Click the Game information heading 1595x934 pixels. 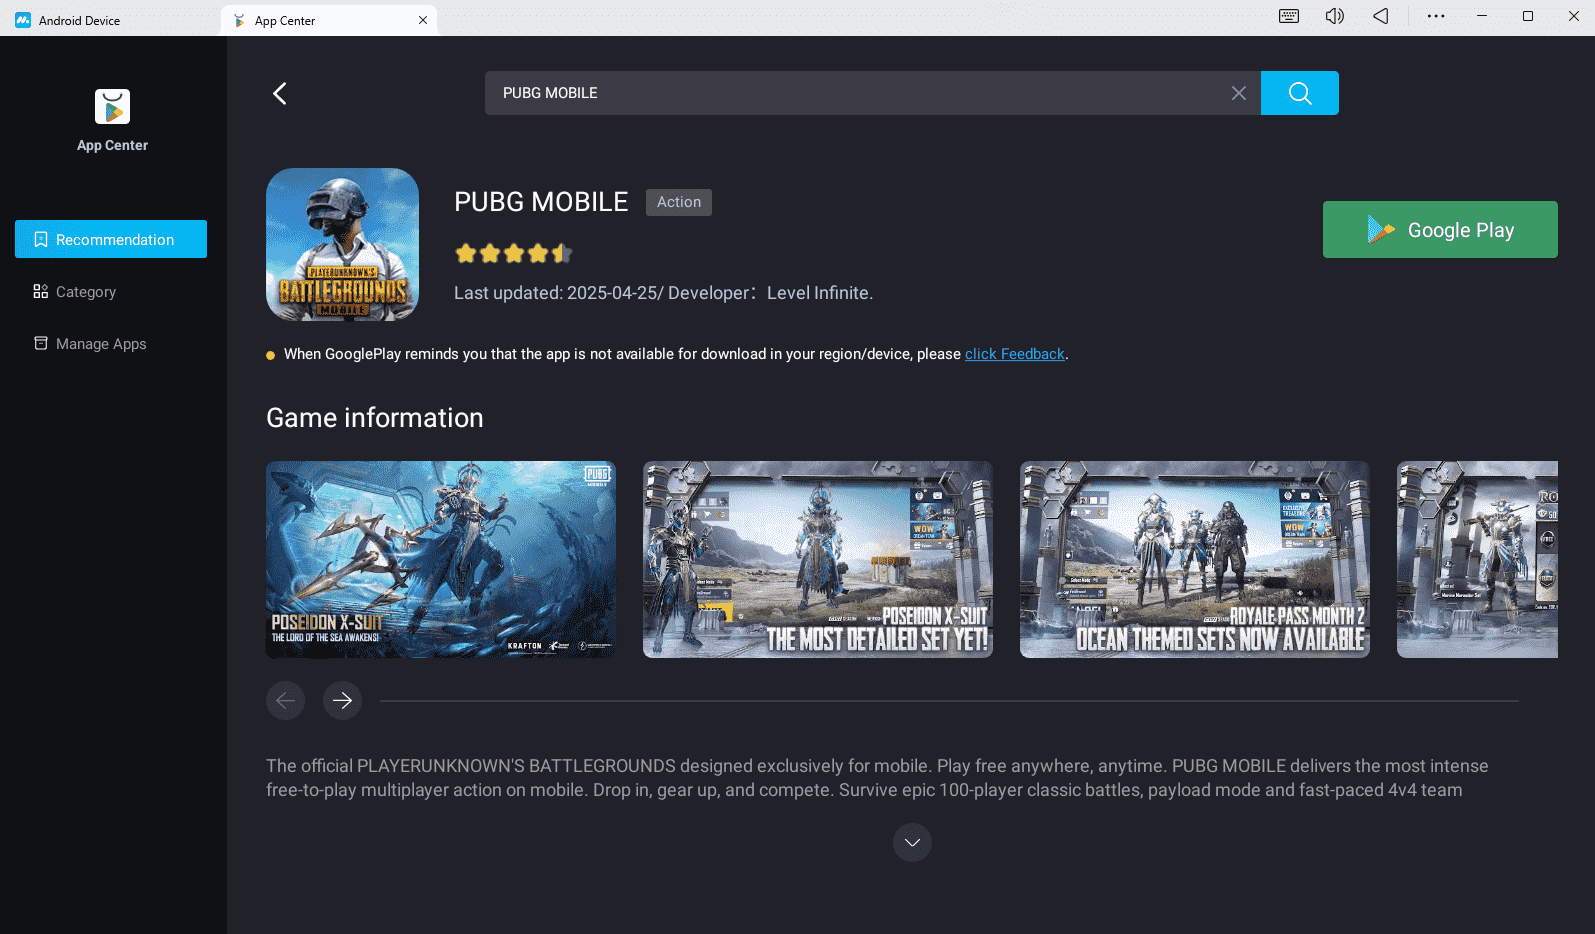375,418
